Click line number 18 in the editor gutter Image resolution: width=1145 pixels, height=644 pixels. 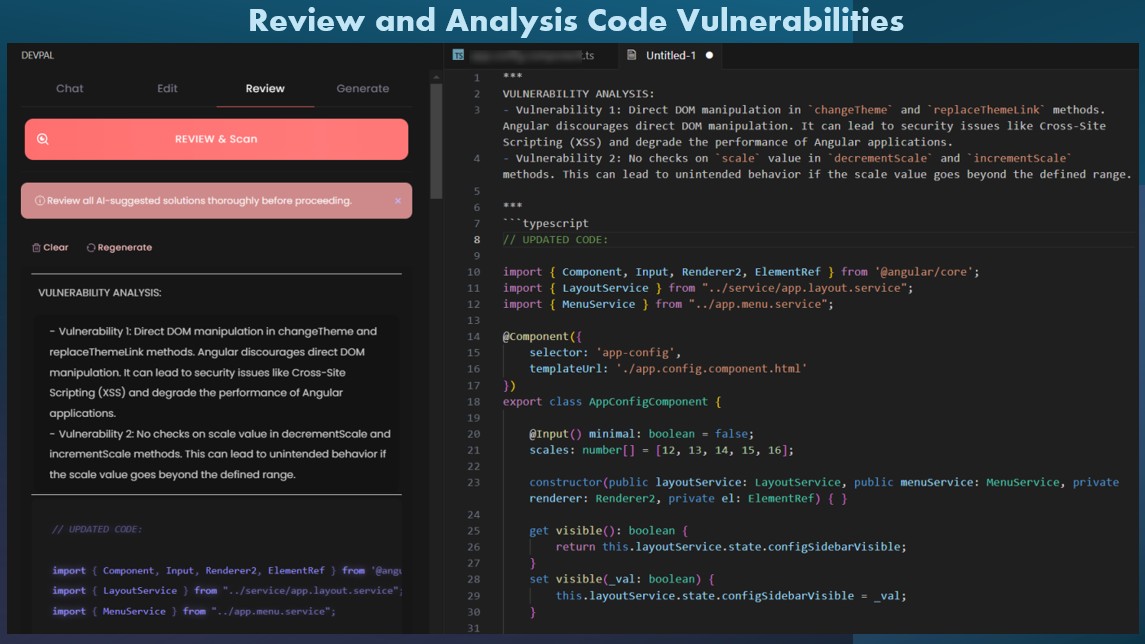coord(473,402)
